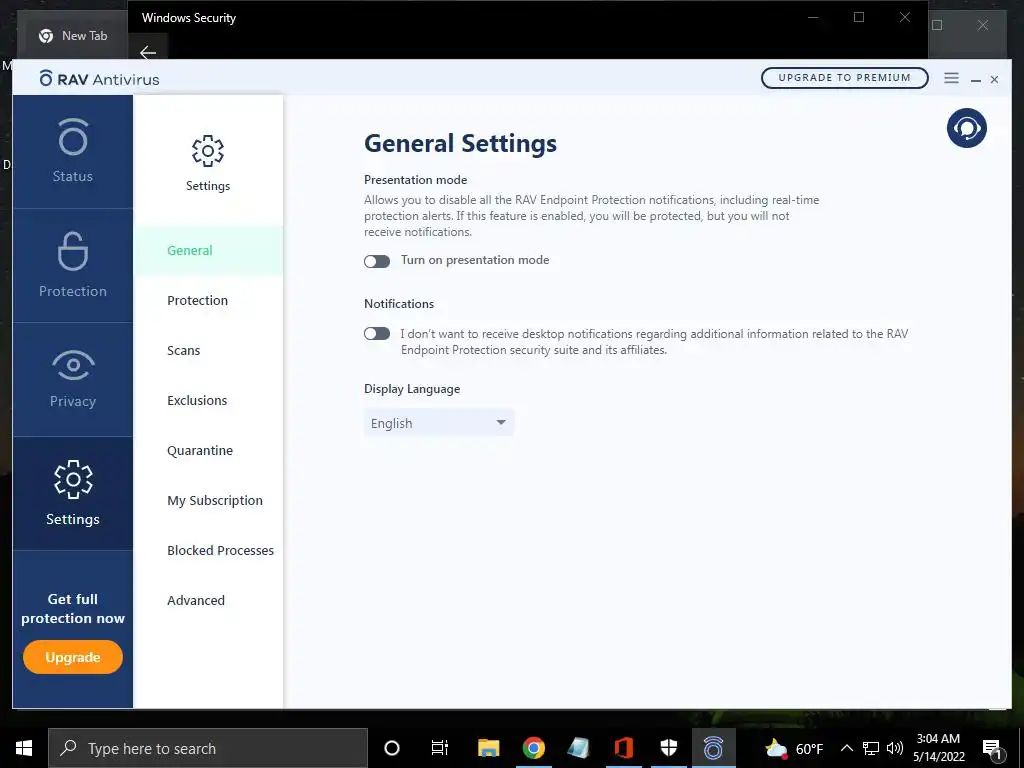Show hidden system tray icons
Image resolution: width=1024 pixels, height=768 pixels.
pyautogui.click(x=846, y=748)
